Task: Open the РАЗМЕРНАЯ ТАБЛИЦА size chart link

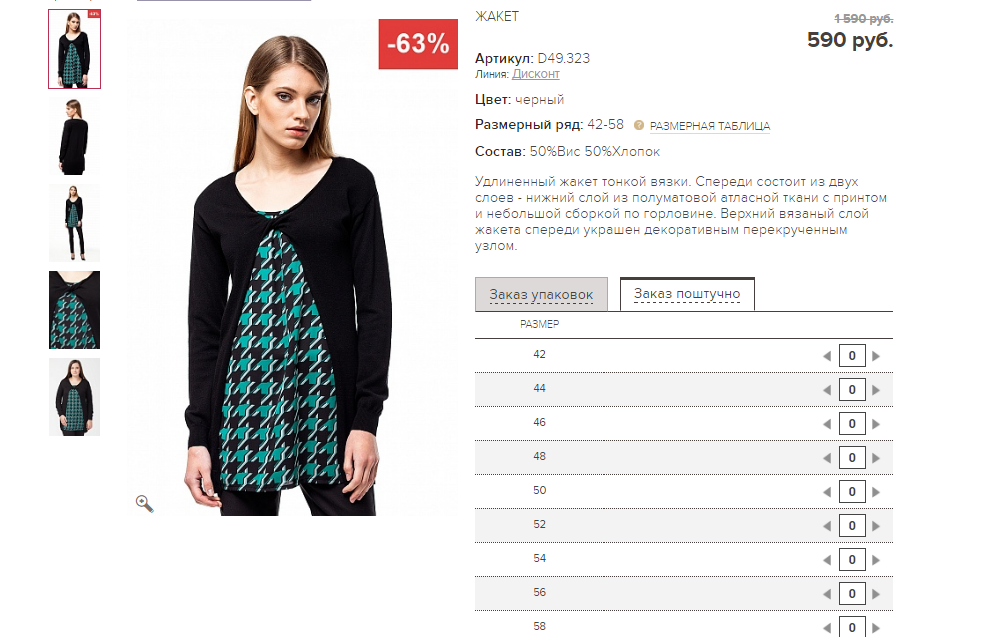Action: 710,126
